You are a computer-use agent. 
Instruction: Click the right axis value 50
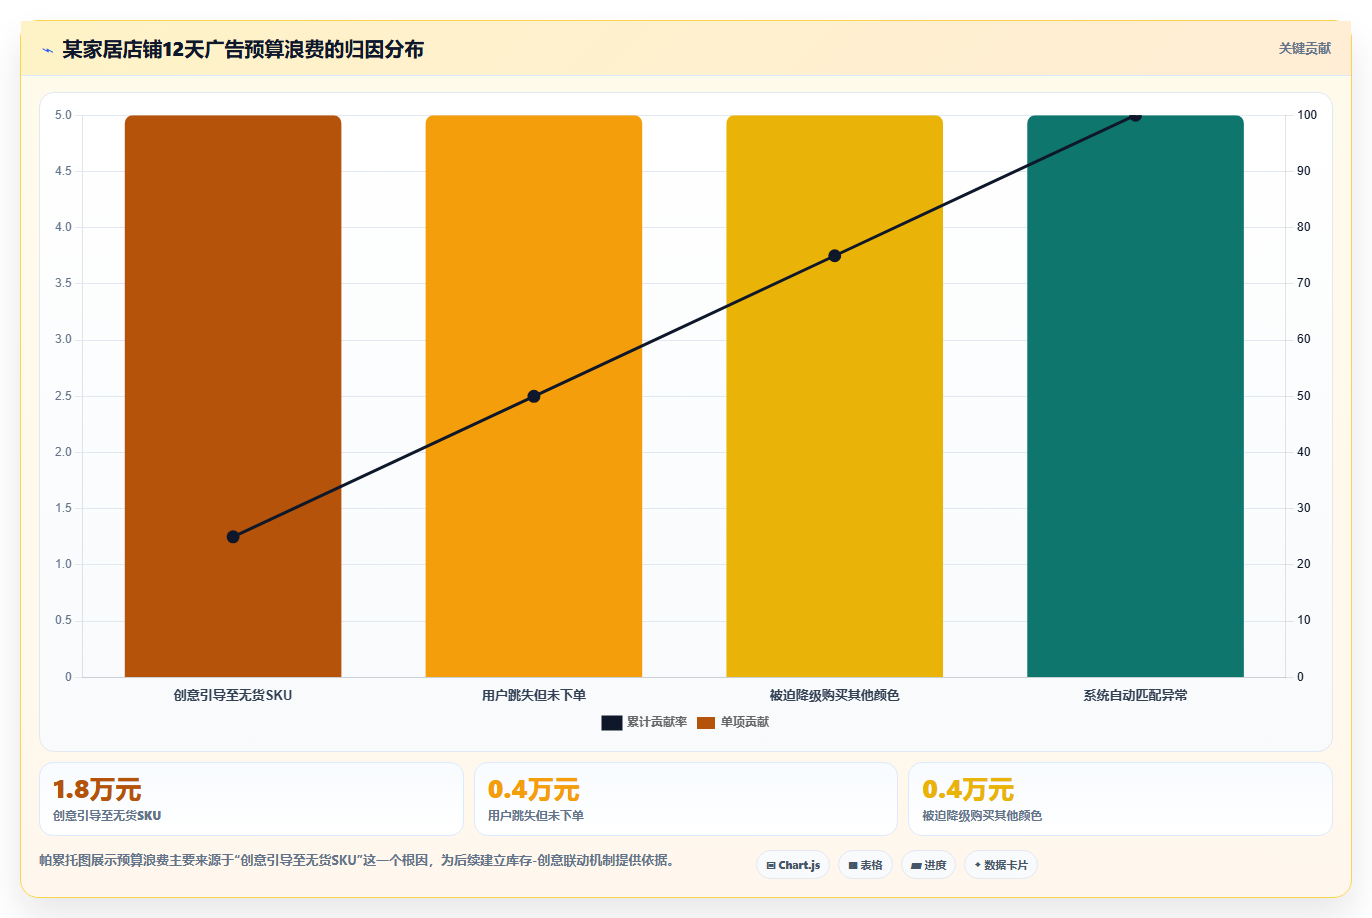coord(1304,396)
